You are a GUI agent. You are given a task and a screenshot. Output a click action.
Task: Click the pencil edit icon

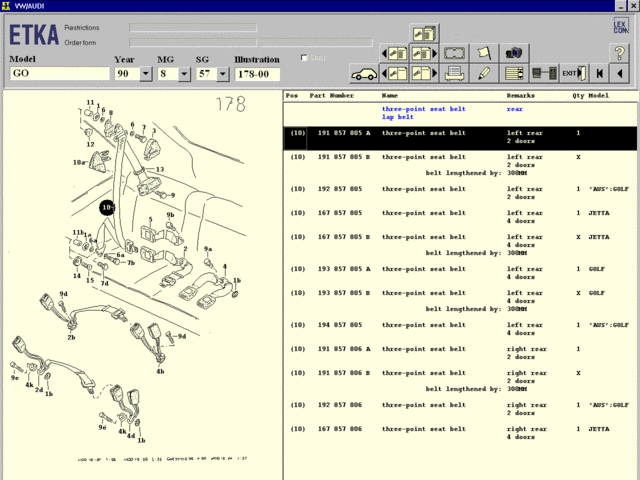point(484,74)
